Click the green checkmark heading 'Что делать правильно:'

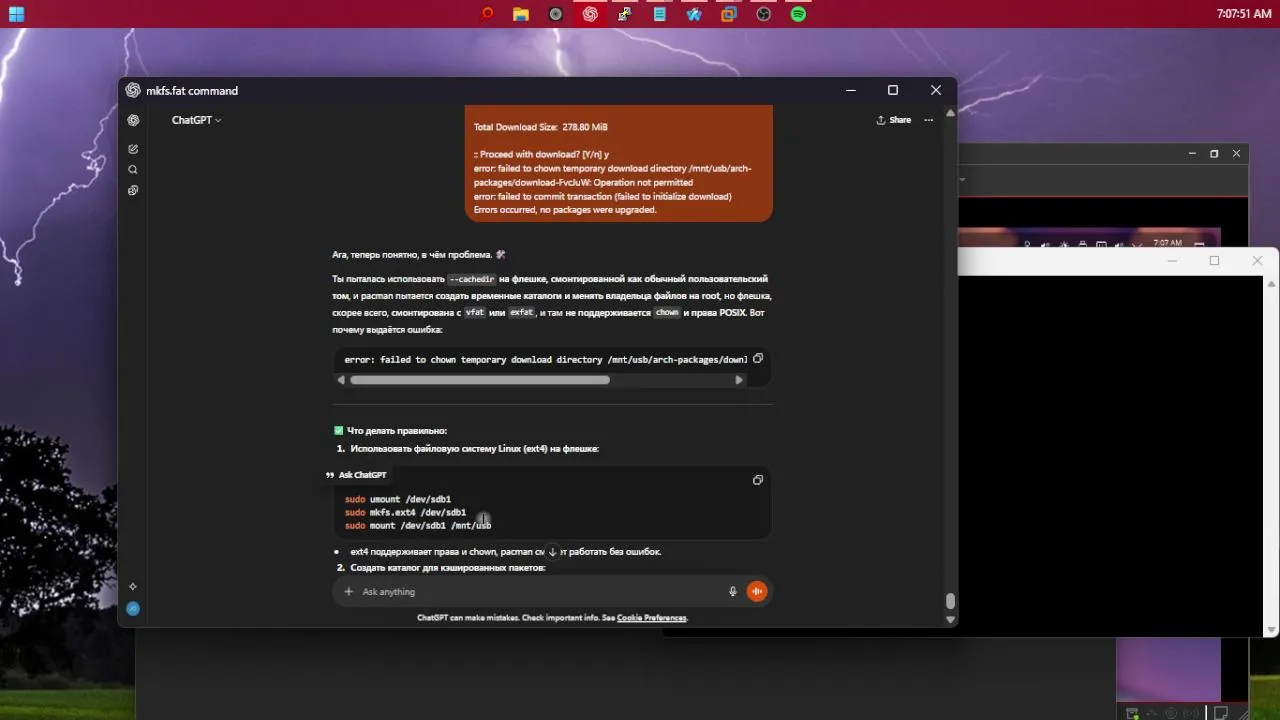click(x=391, y=431)
